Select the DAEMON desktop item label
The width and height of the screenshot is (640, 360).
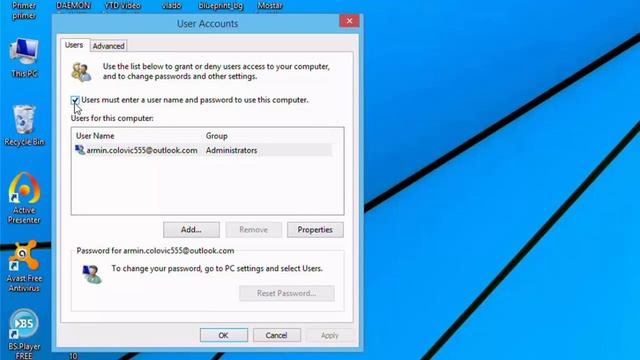pyautogui.click(x=73, y=6)
